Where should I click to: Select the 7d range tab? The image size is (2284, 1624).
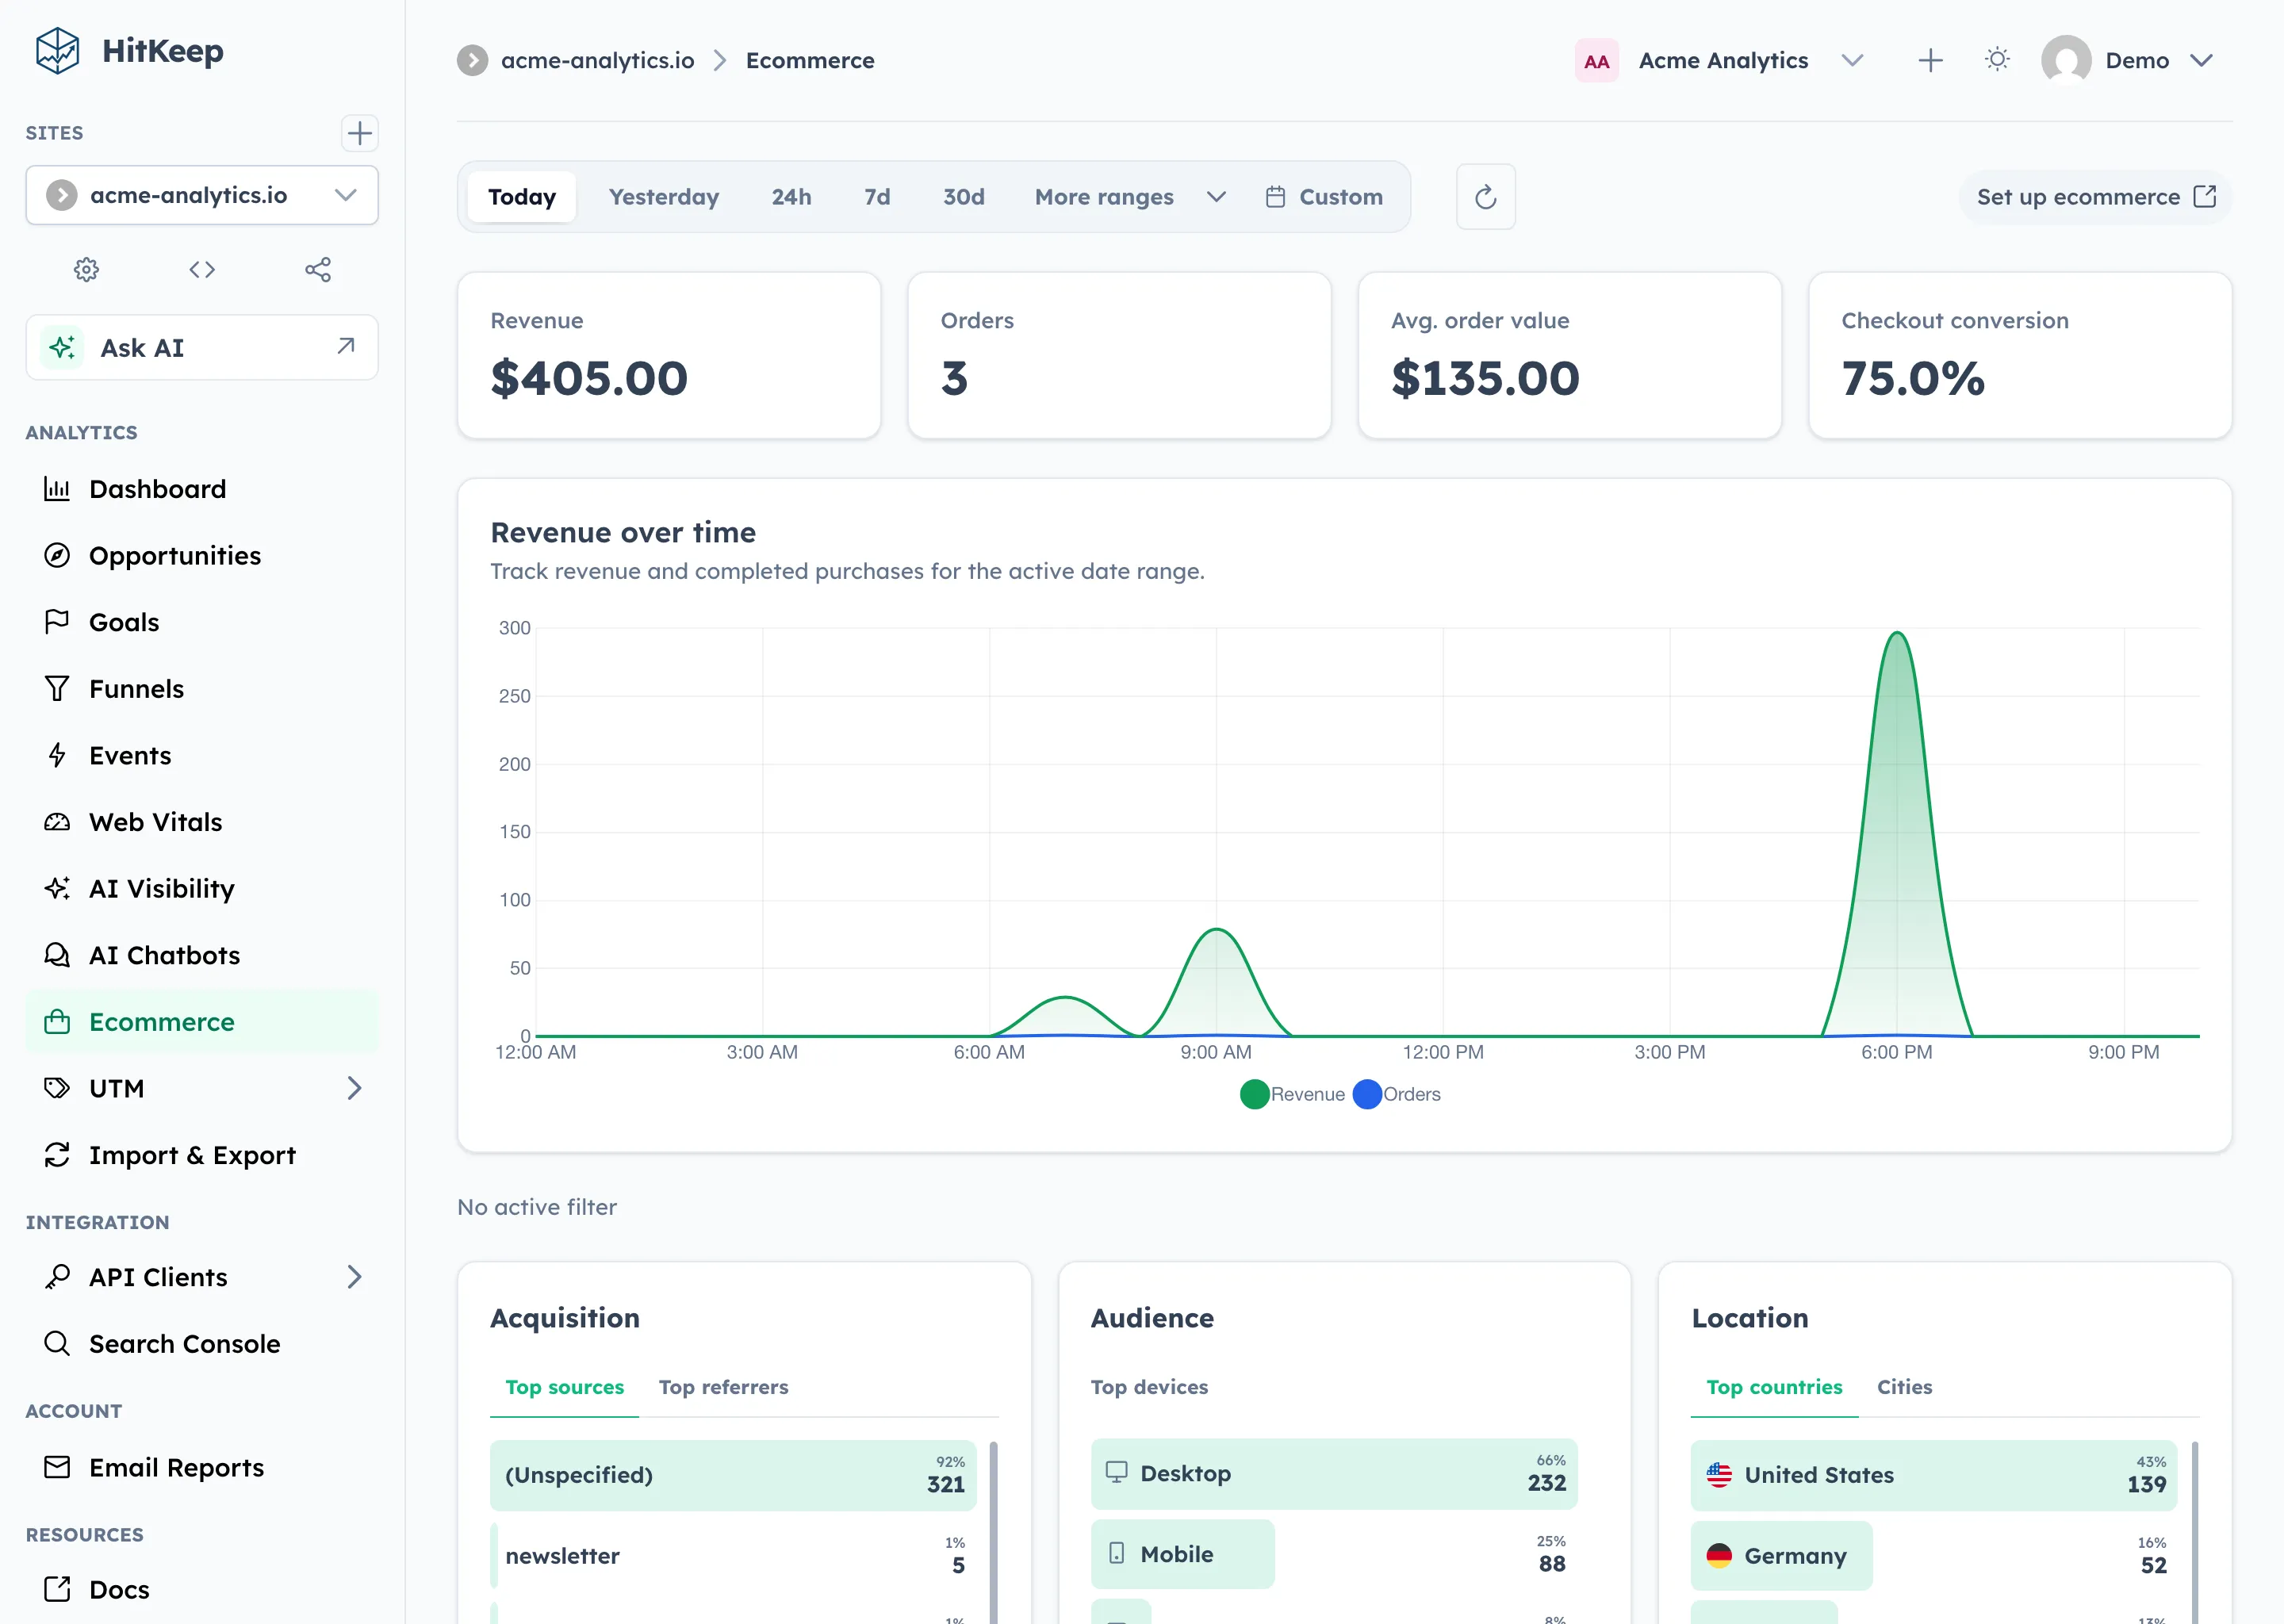877,197
